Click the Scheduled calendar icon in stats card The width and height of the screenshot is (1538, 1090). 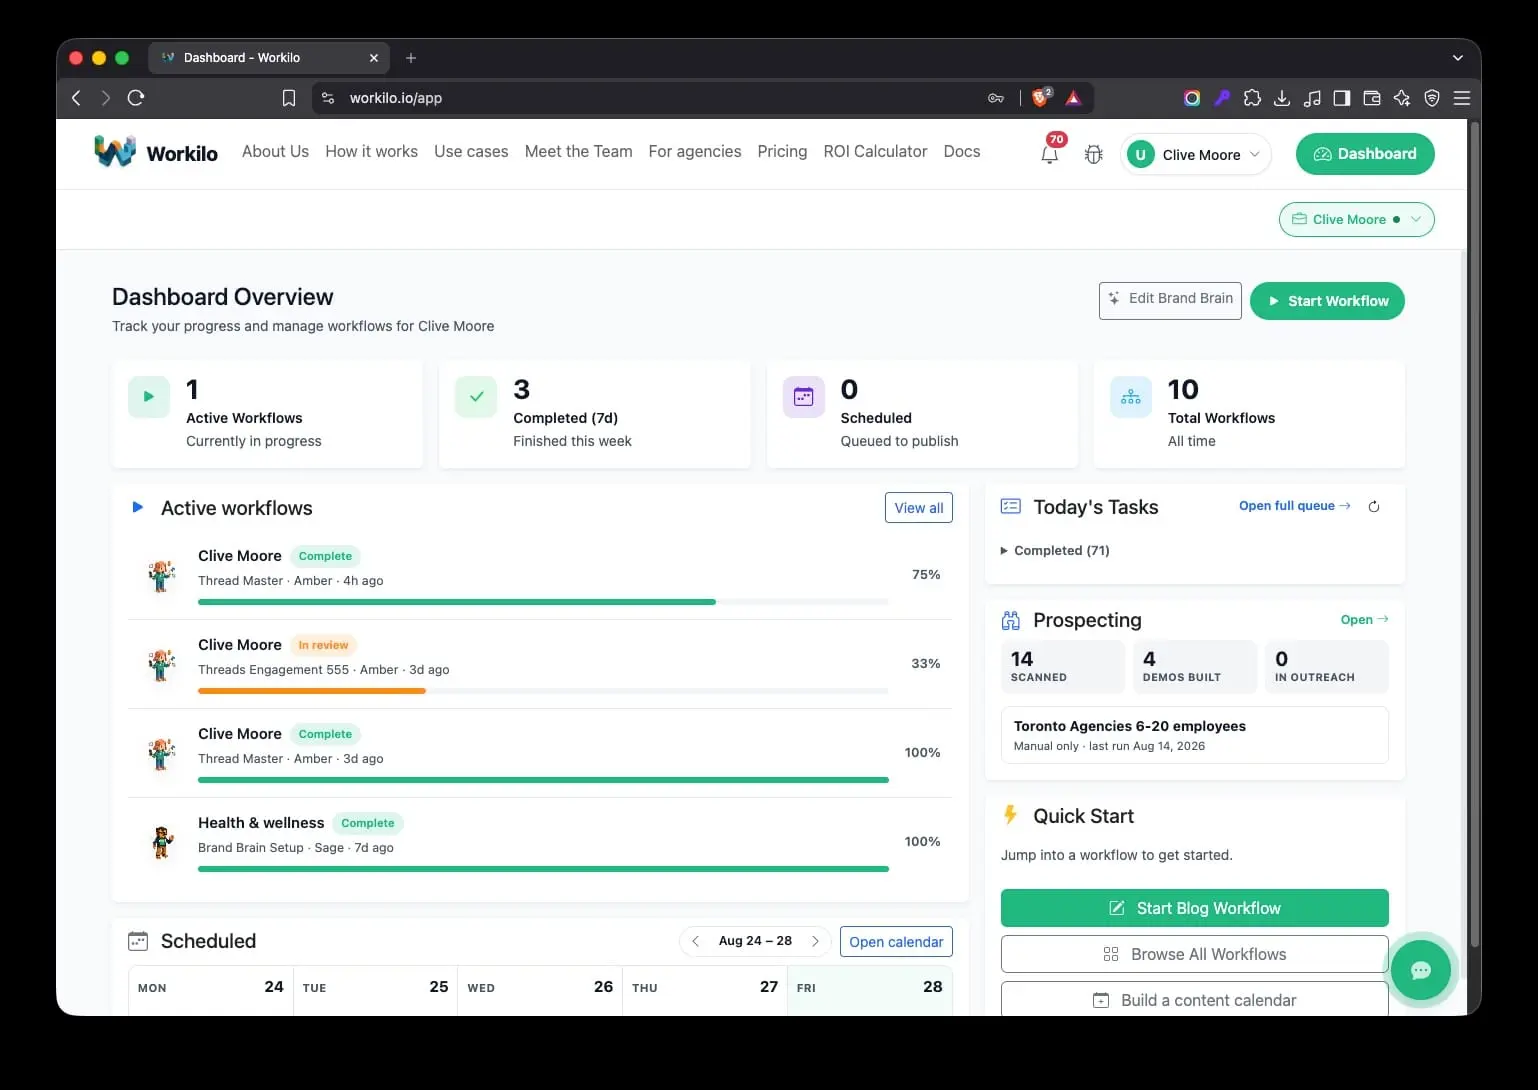tap(803, 396)
